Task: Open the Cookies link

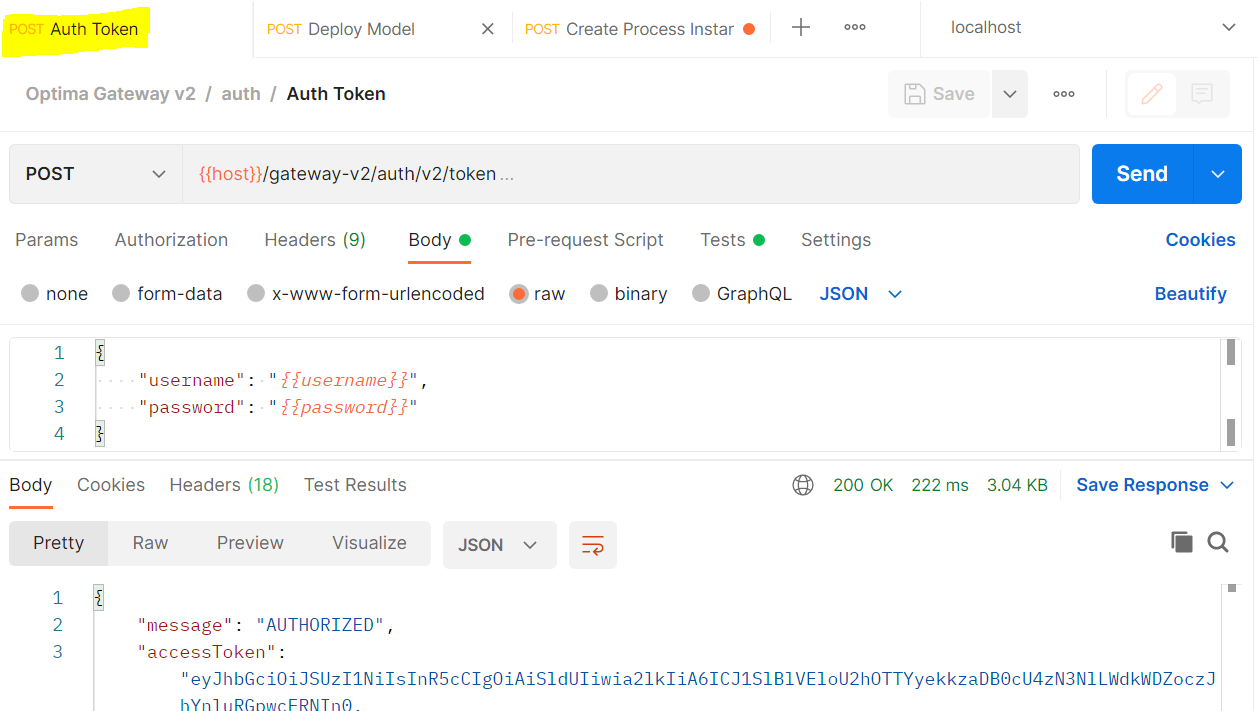Action: (1200, 240)
